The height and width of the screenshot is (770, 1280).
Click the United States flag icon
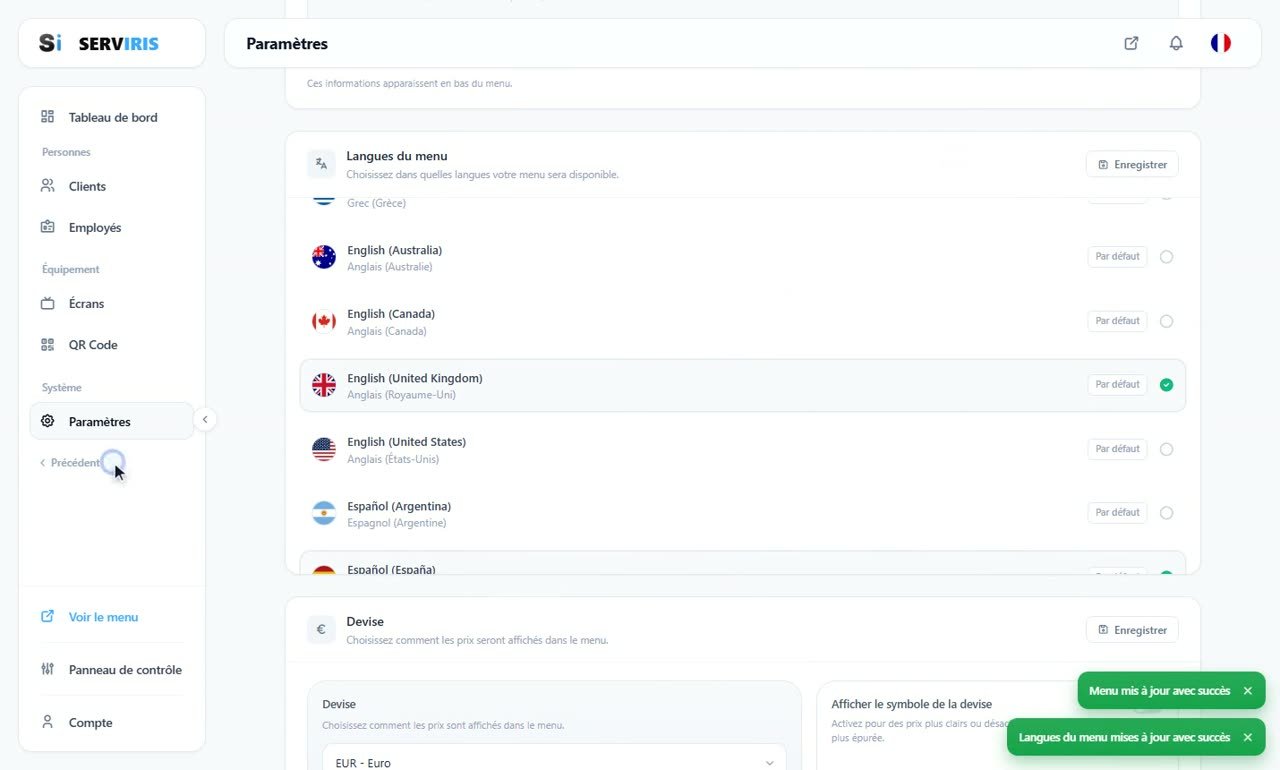[x=324, y=449]
